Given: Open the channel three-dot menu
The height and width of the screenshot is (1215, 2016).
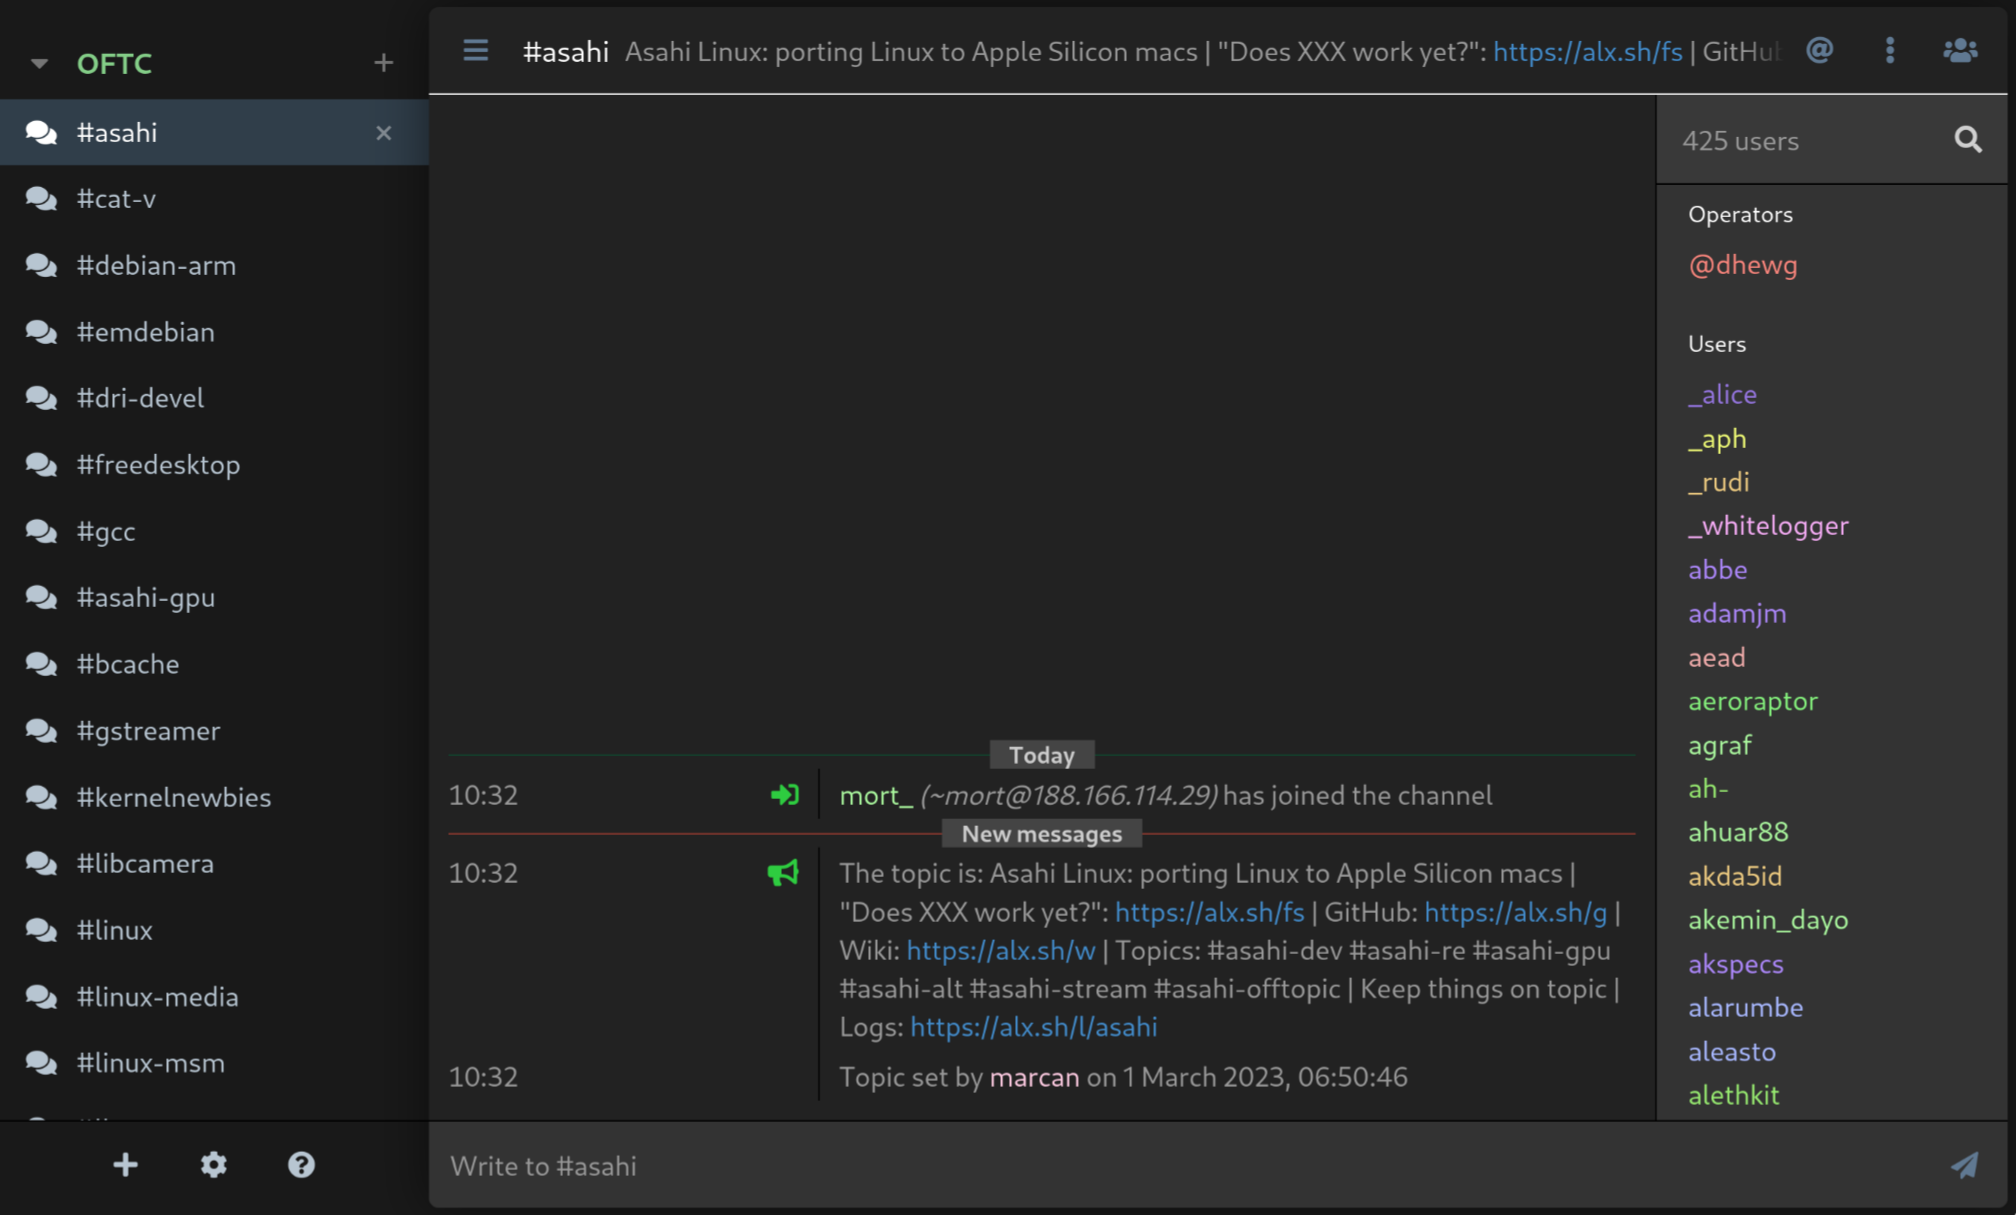Looking at the screenshot, I should 1889,51.
